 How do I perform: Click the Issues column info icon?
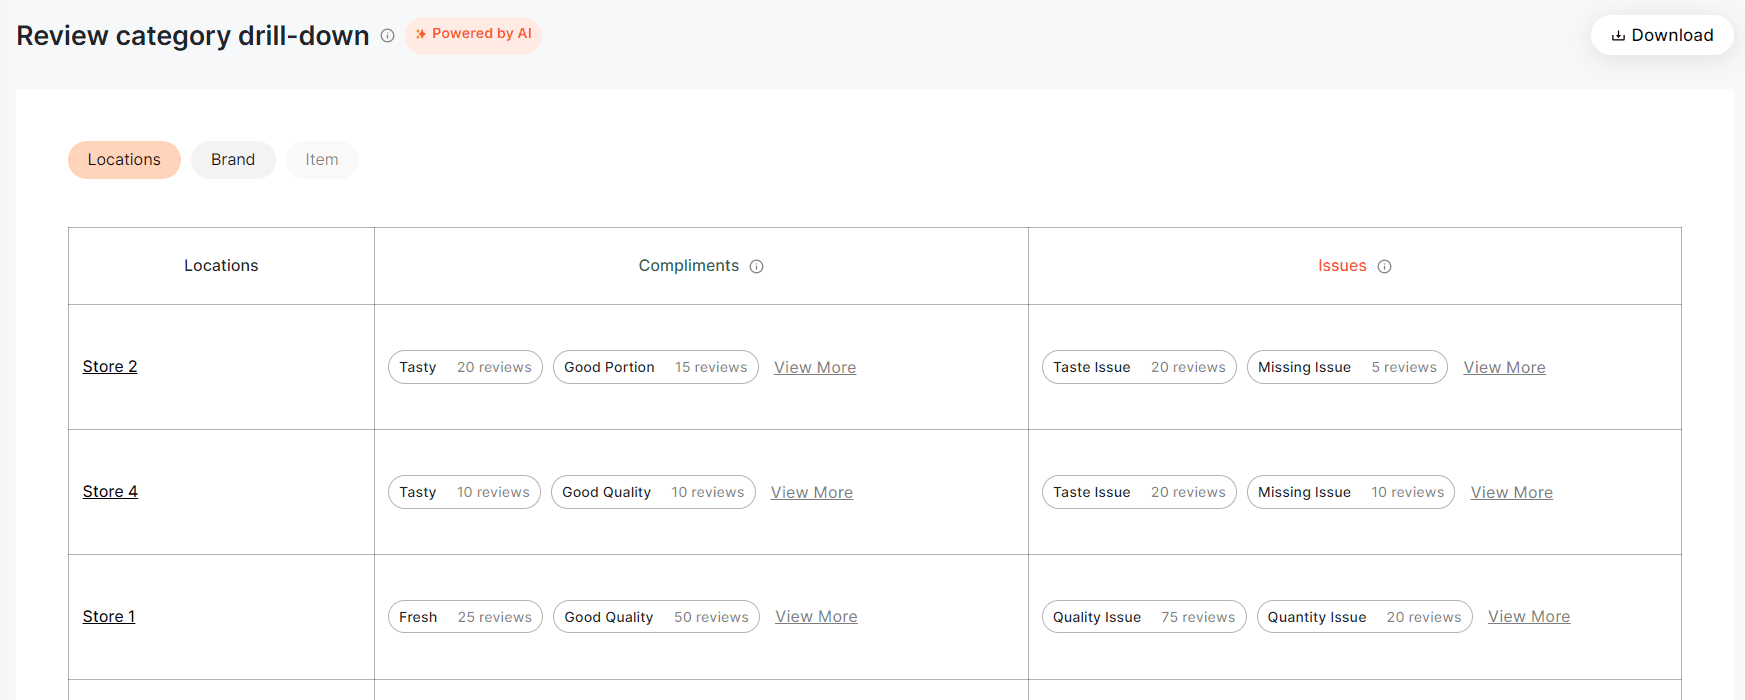1385,266
